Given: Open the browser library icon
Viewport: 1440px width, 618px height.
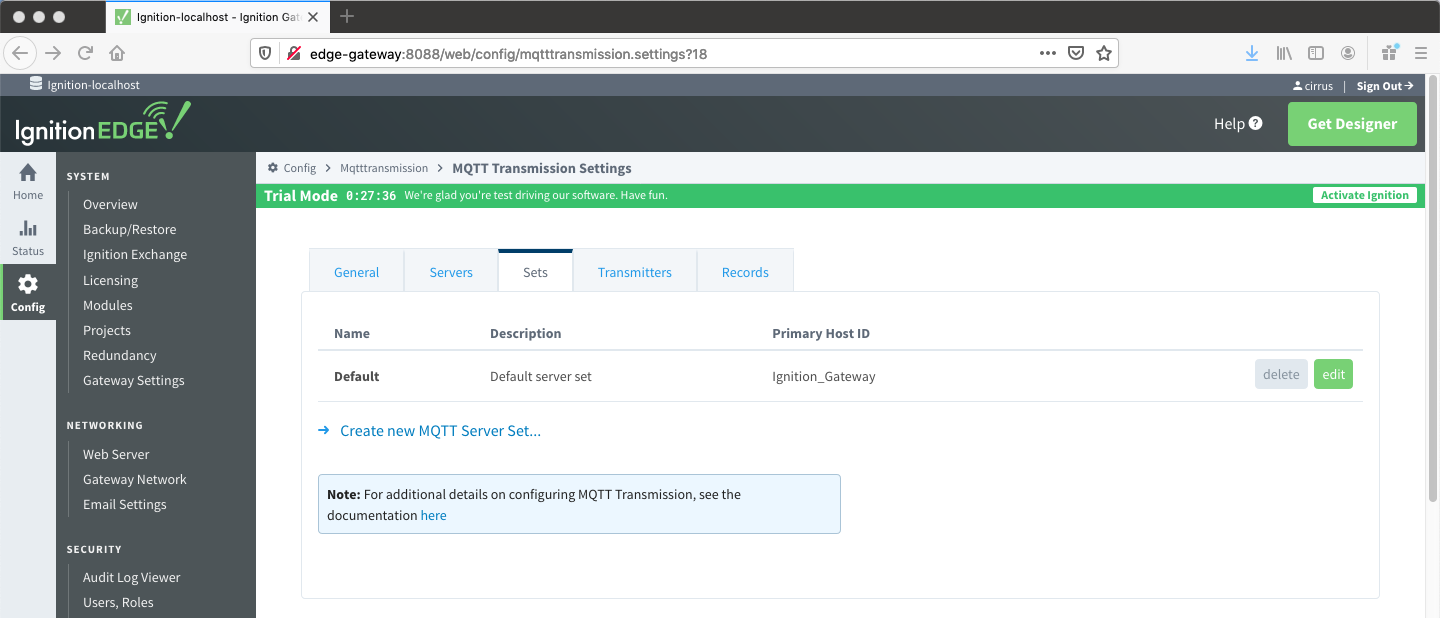Looking at the screenshot, I should (x=1285, y=53).
